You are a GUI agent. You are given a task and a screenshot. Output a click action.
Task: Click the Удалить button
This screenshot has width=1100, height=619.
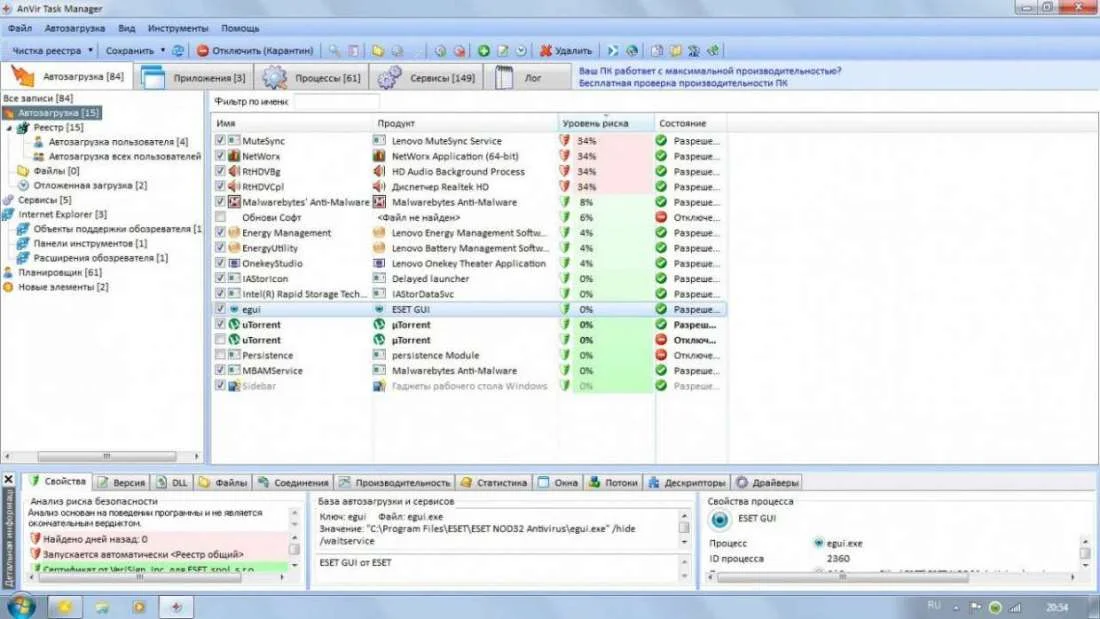(x=566, y=51)
